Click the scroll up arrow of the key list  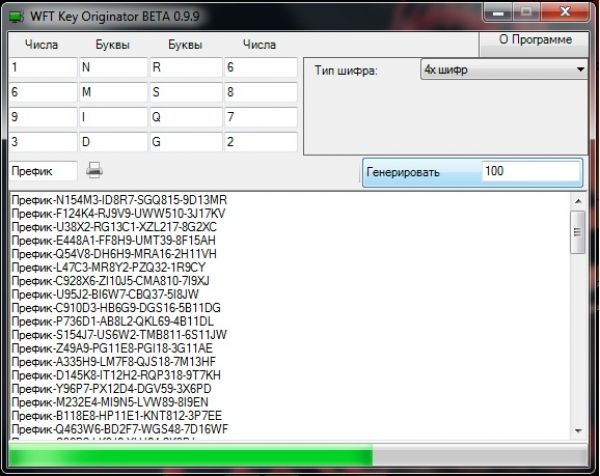(x=578, y=201)
